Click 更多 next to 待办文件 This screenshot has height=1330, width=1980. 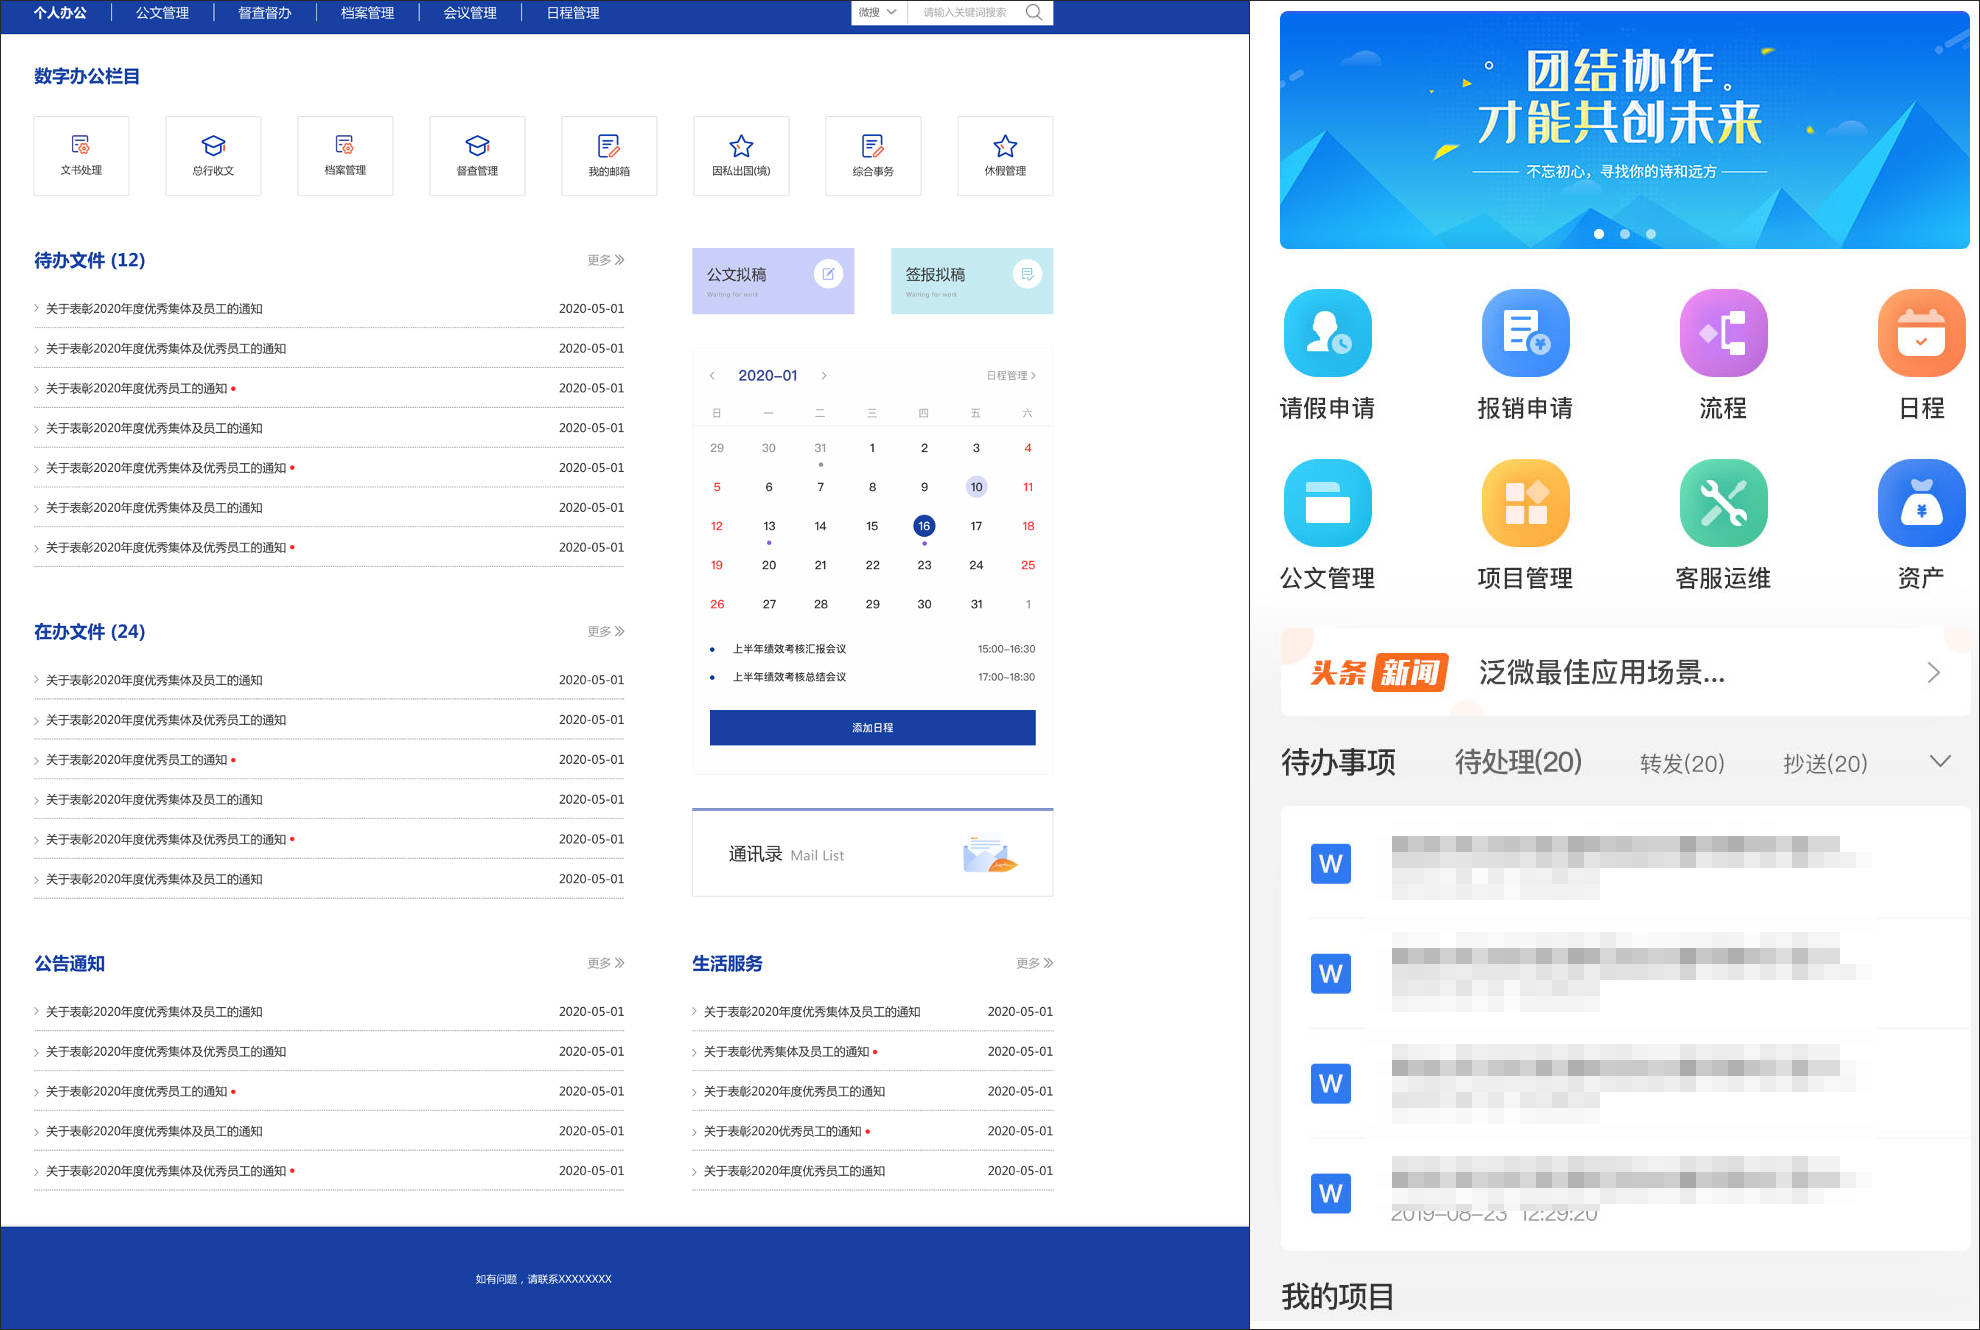click(606, 260)
